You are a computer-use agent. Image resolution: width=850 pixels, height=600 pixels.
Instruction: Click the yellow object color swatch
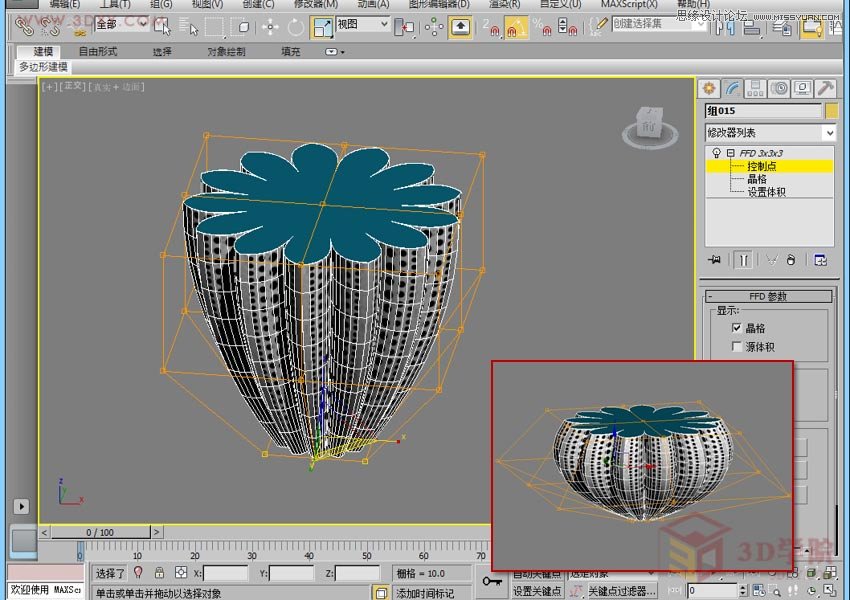832,111
